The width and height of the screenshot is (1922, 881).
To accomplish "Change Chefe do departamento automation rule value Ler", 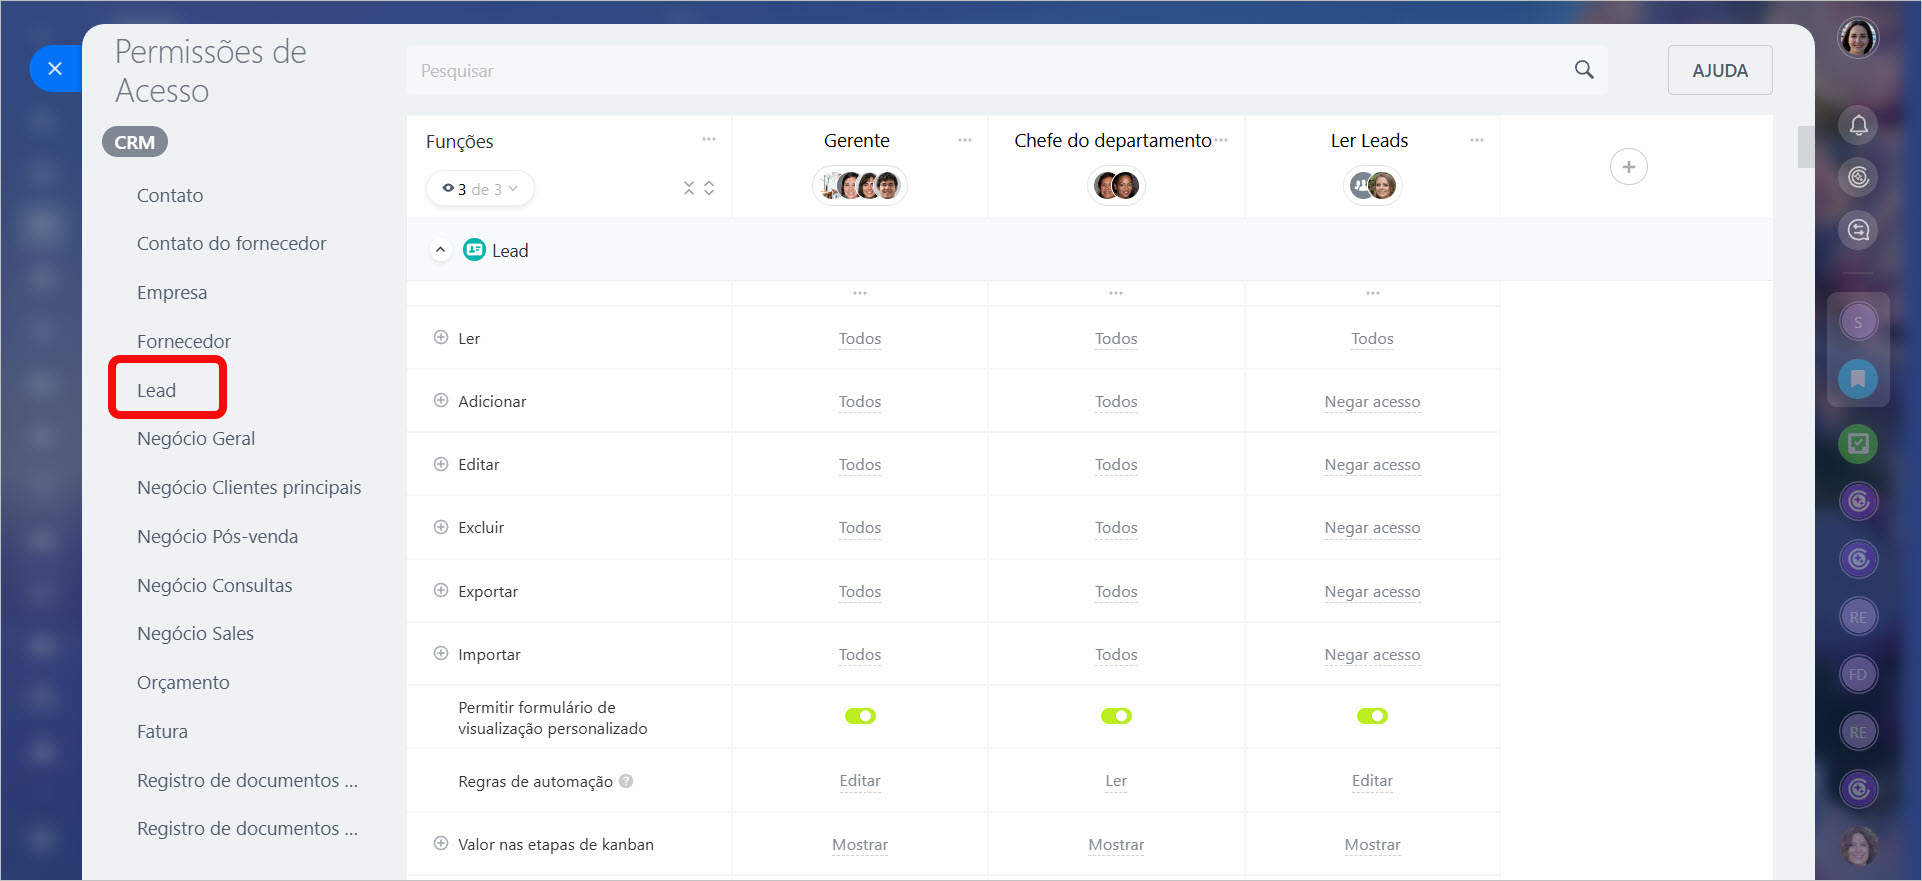I will pos(1116,781).
